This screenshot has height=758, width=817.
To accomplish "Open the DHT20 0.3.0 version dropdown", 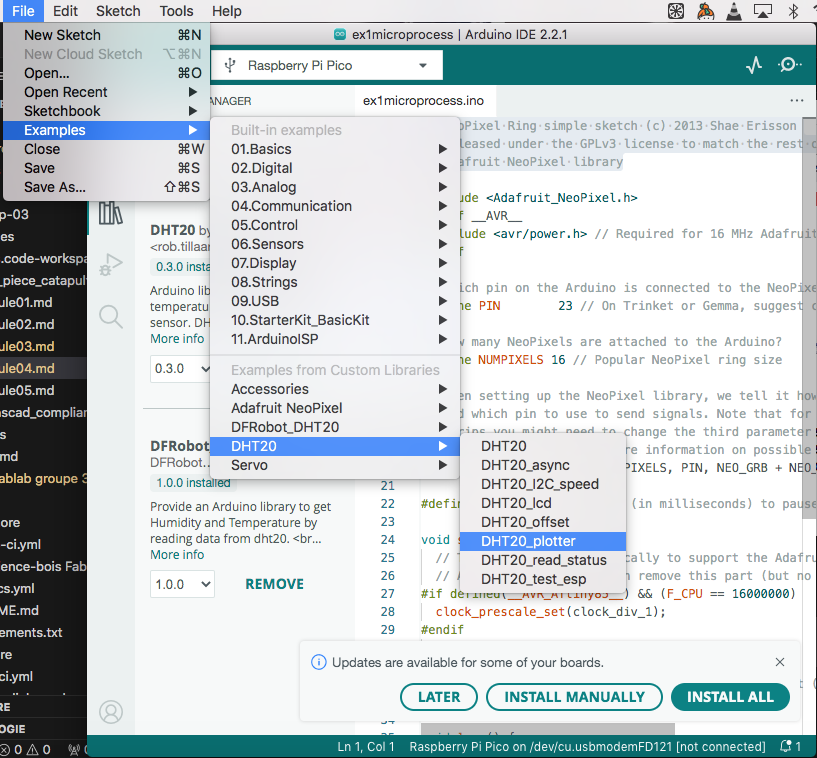I will pos(181,369).
